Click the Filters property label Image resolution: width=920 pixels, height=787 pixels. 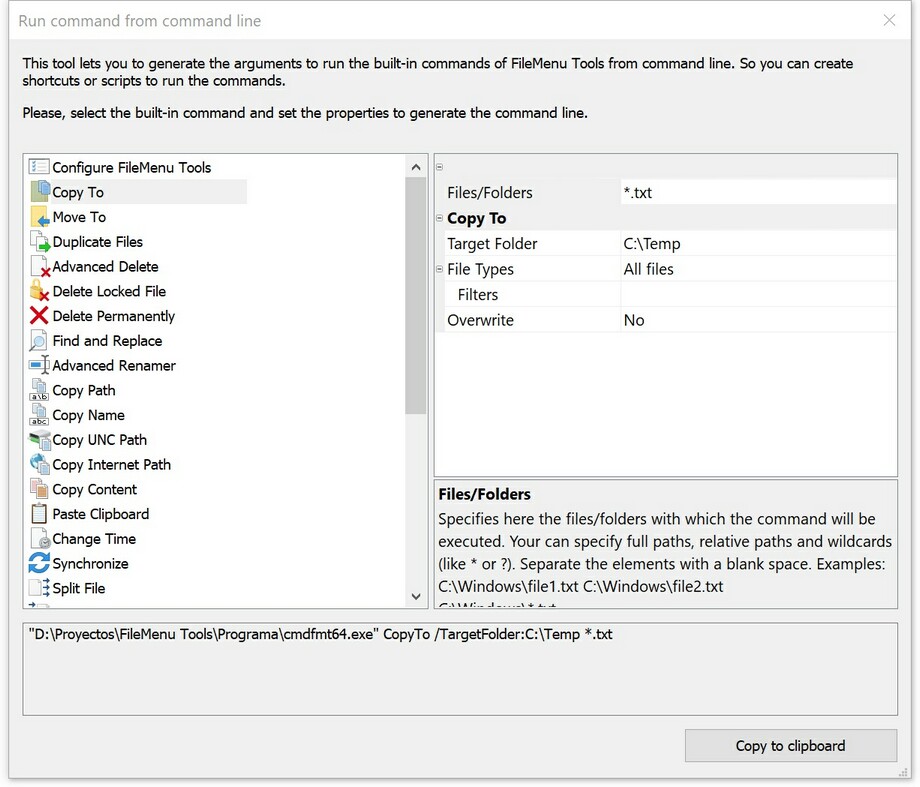point(478,295)
